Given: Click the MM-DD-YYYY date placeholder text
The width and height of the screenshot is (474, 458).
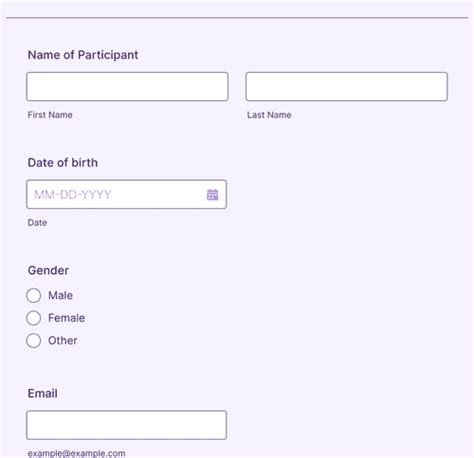Looking at the screenshot, I should click(73, 195).
